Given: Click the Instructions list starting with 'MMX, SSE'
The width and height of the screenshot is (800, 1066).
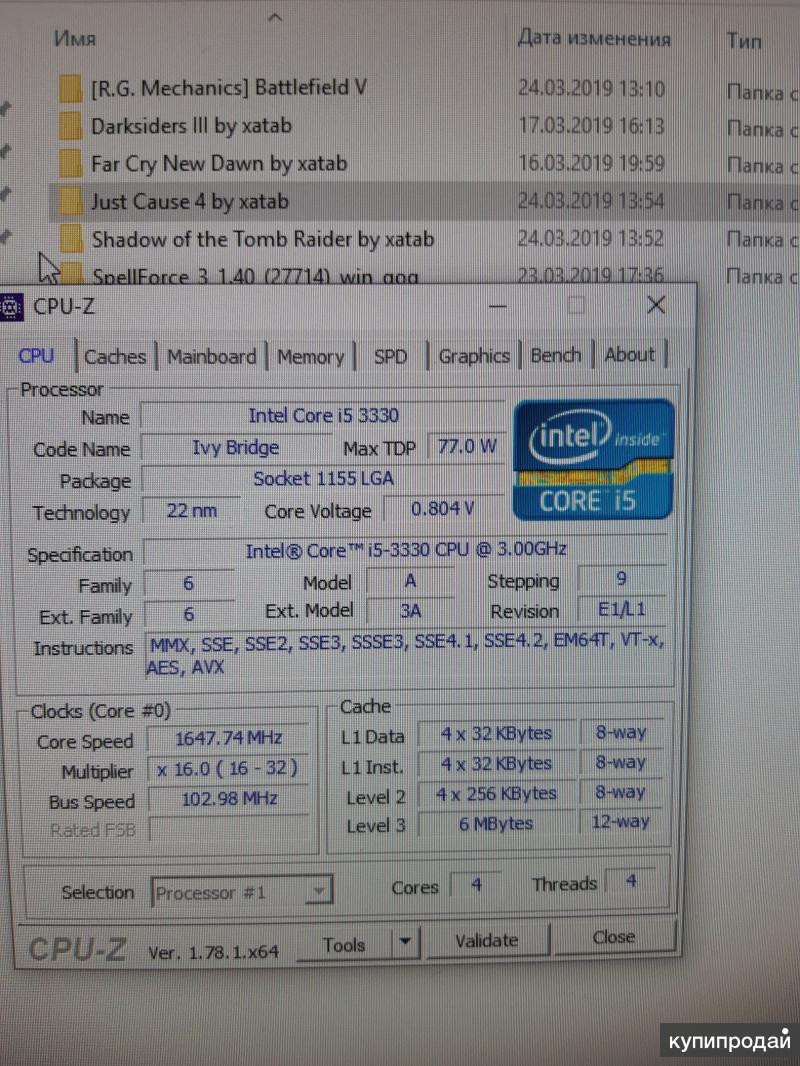Looking at the screenshot, I should point(407,654).
